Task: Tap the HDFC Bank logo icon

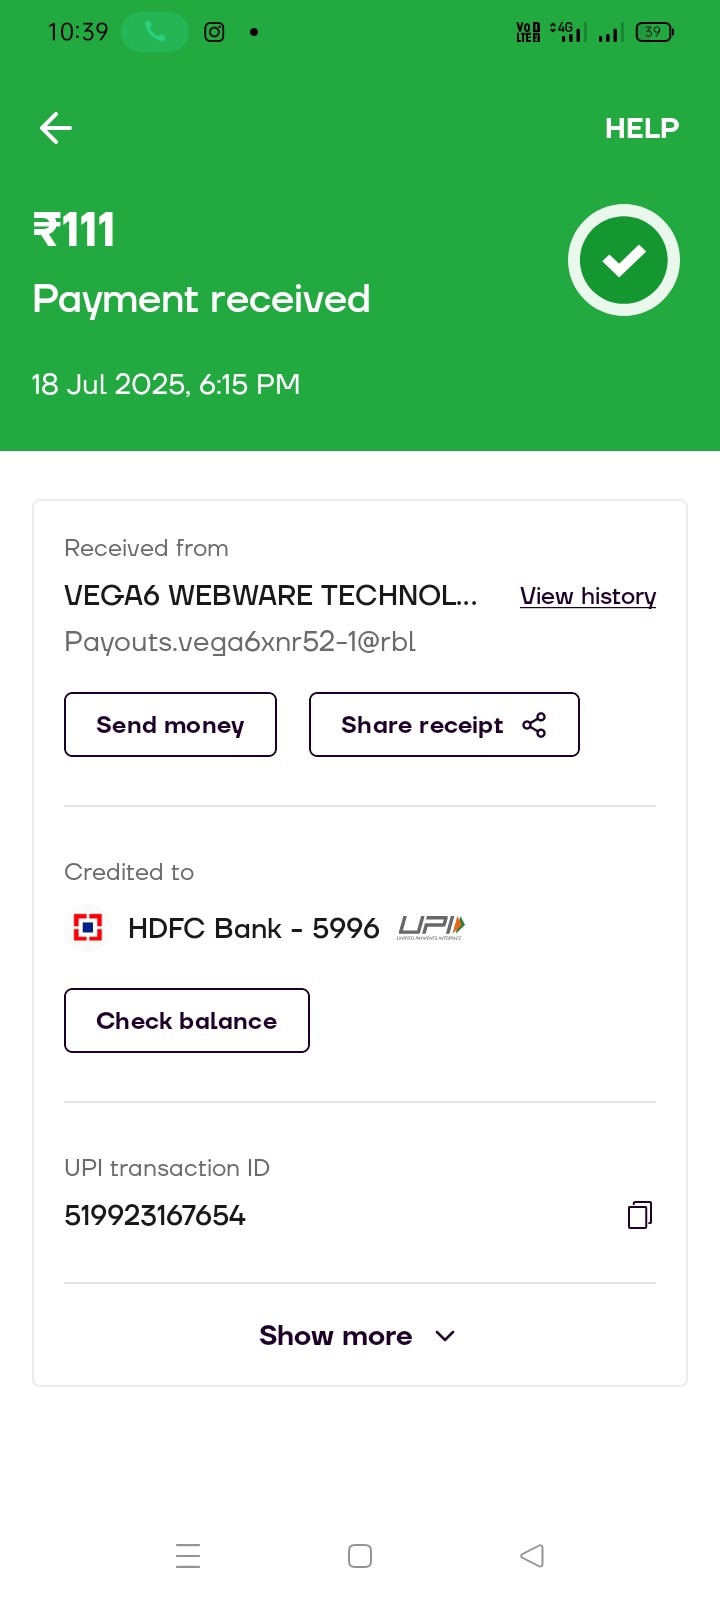Action: (88, 928)
